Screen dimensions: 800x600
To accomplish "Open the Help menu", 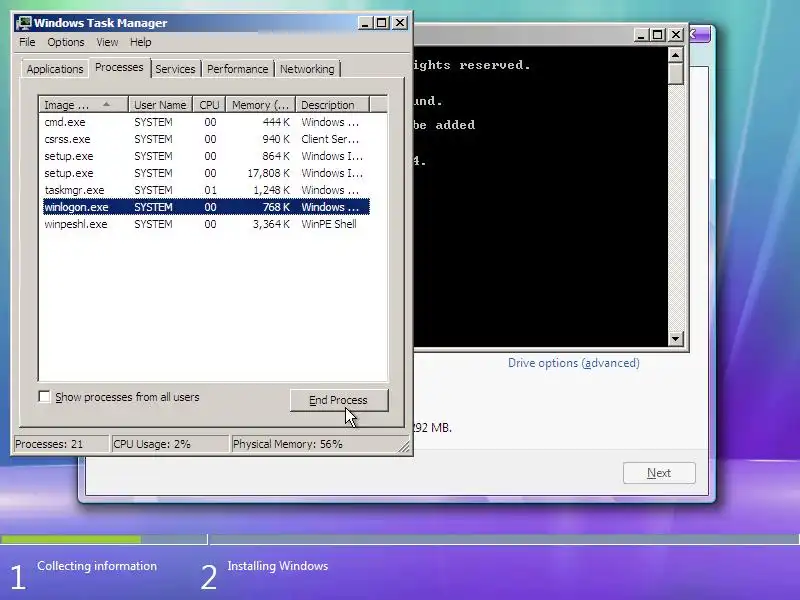I will click(x=140, y=42).
